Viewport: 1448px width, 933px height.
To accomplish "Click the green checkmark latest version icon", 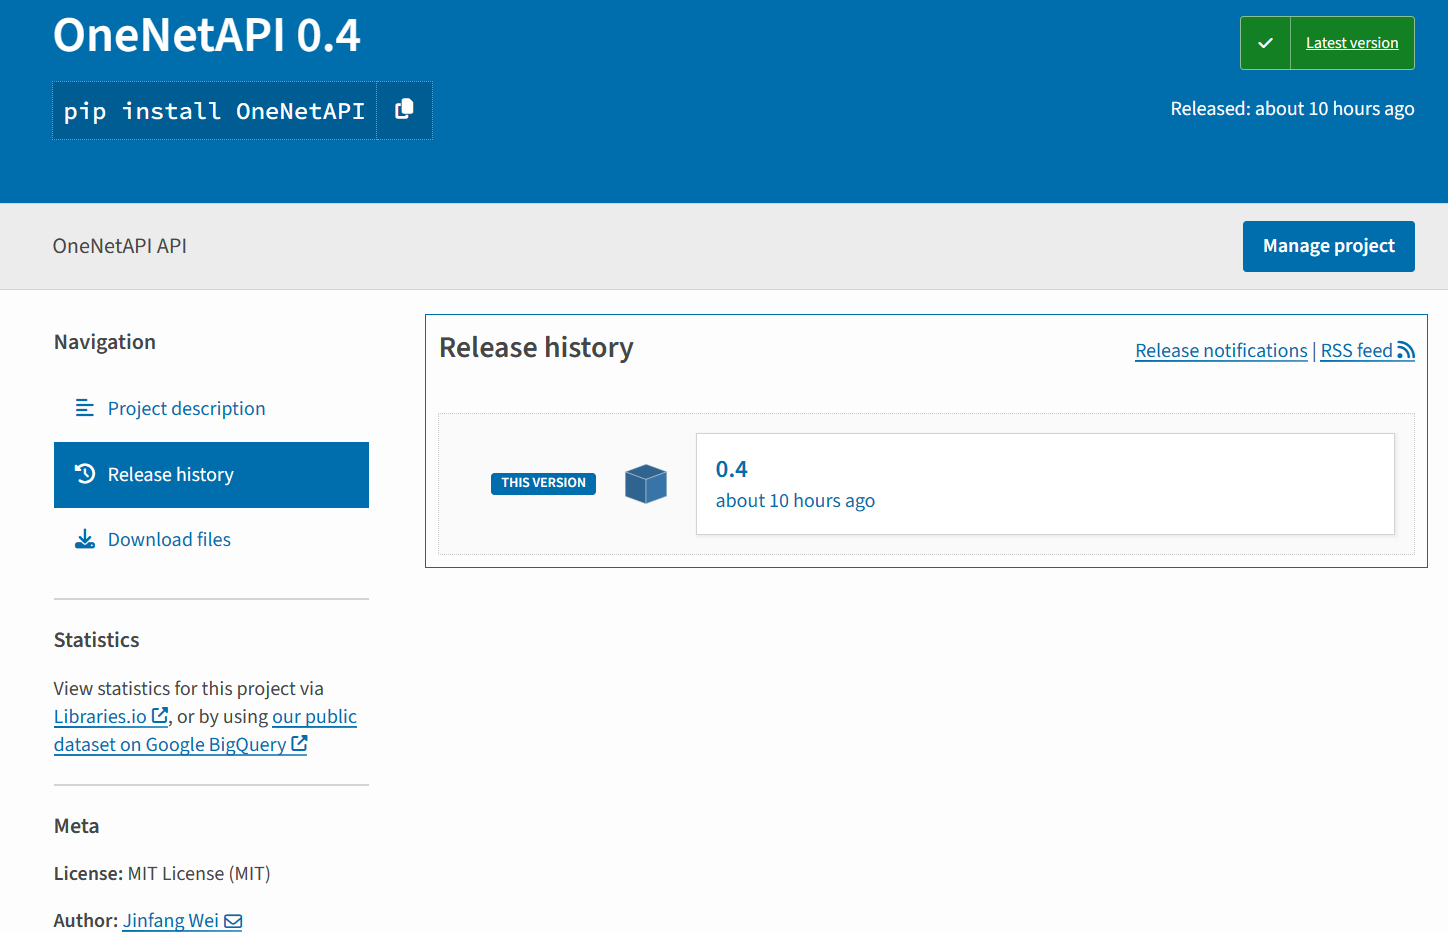I will tap(1265, 43).
